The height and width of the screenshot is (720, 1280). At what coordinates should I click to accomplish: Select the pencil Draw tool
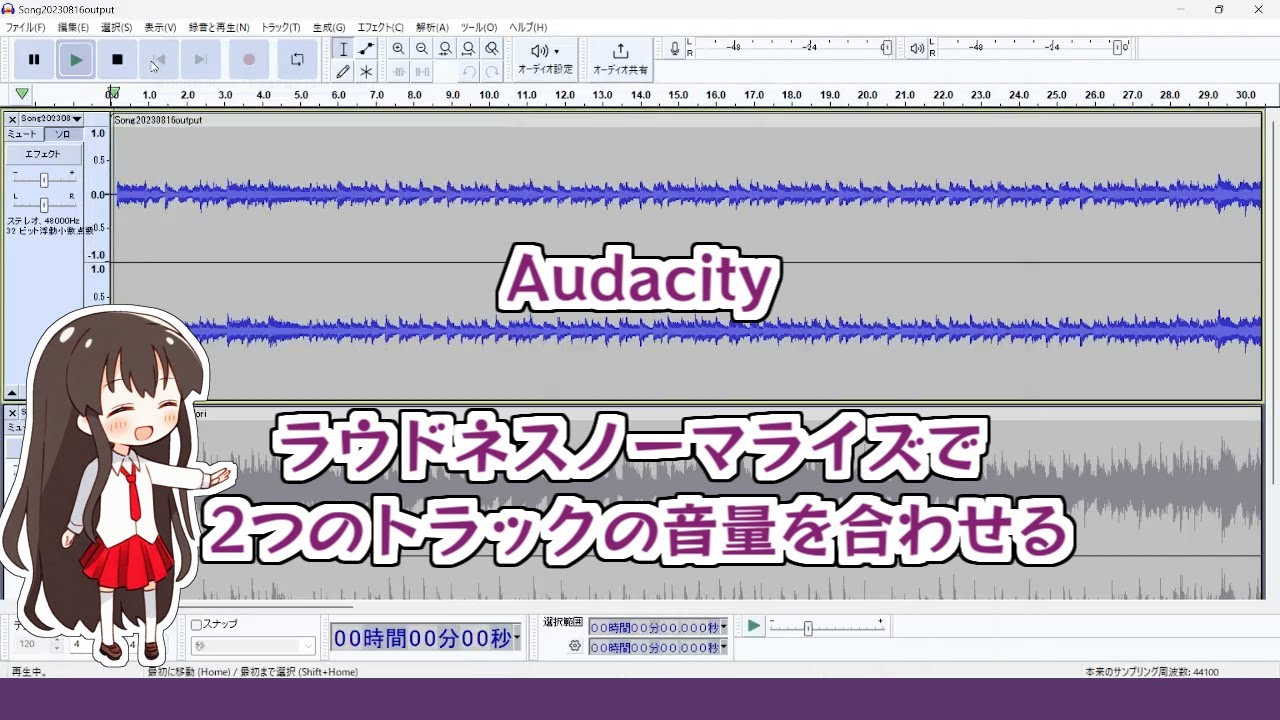click(x=343, y=71)
